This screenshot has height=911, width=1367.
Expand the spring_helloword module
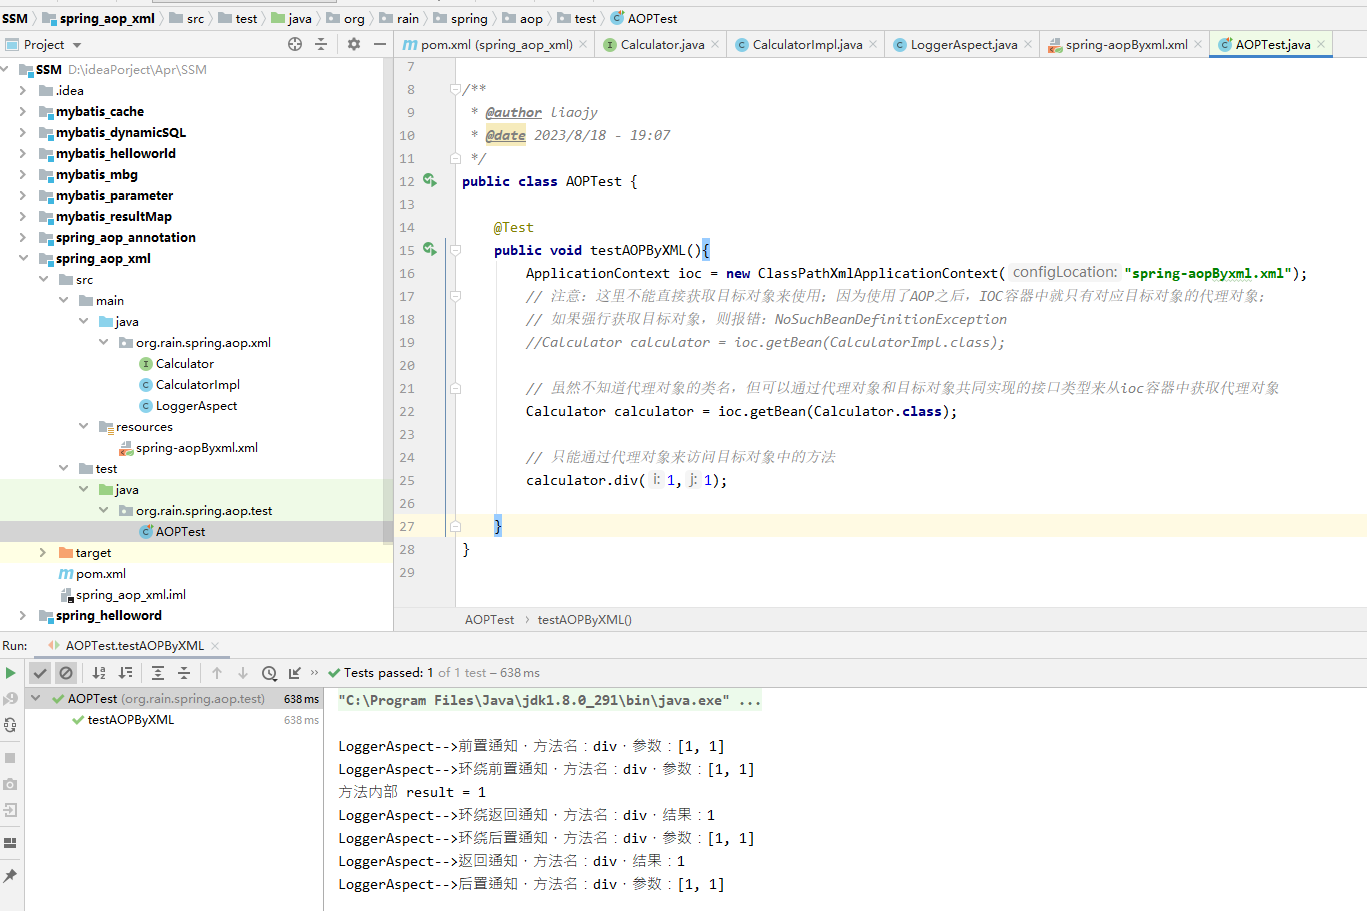click(23, 615)
